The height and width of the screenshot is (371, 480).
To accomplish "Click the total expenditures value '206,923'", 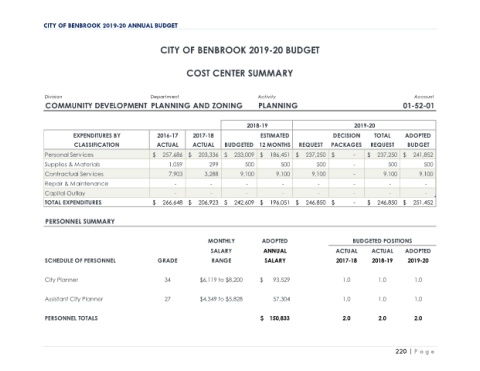I will tap(208, 202).
